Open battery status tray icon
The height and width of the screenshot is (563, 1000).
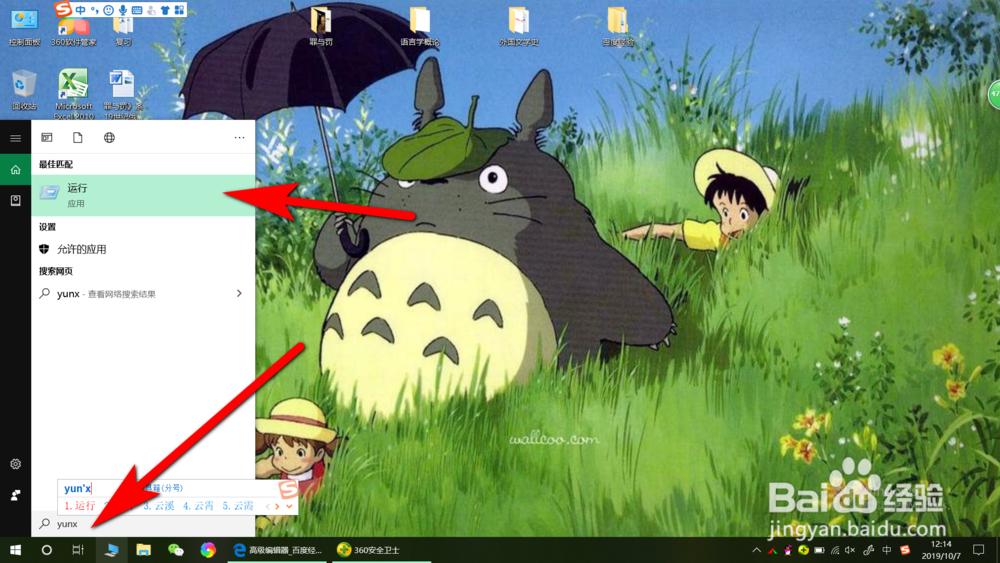click(x=820, y=550)
